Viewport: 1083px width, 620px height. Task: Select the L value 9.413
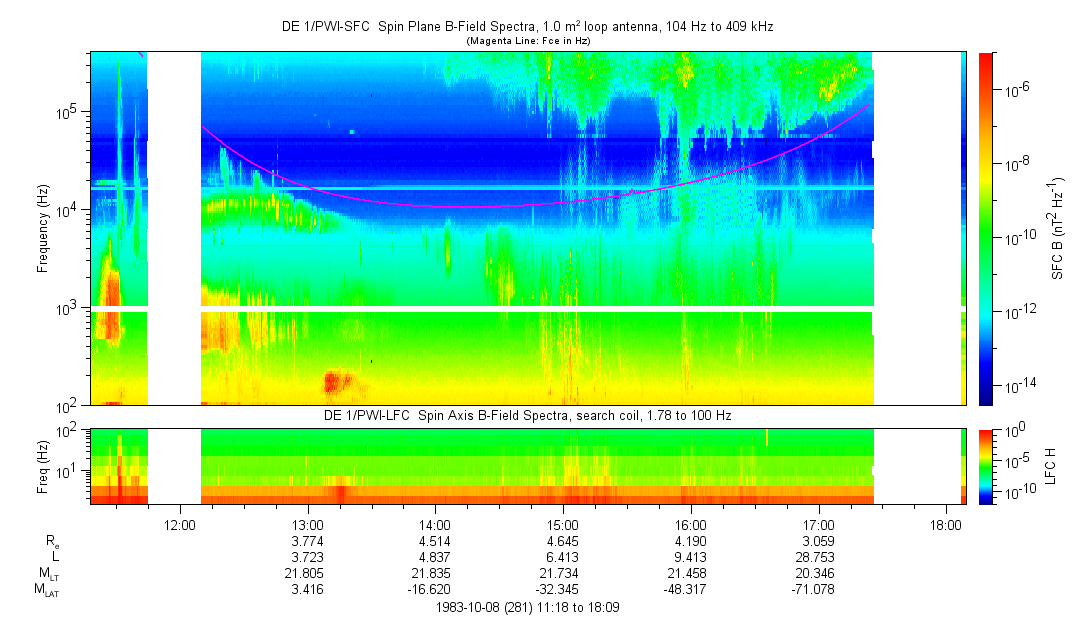click(x=691, y=557)
